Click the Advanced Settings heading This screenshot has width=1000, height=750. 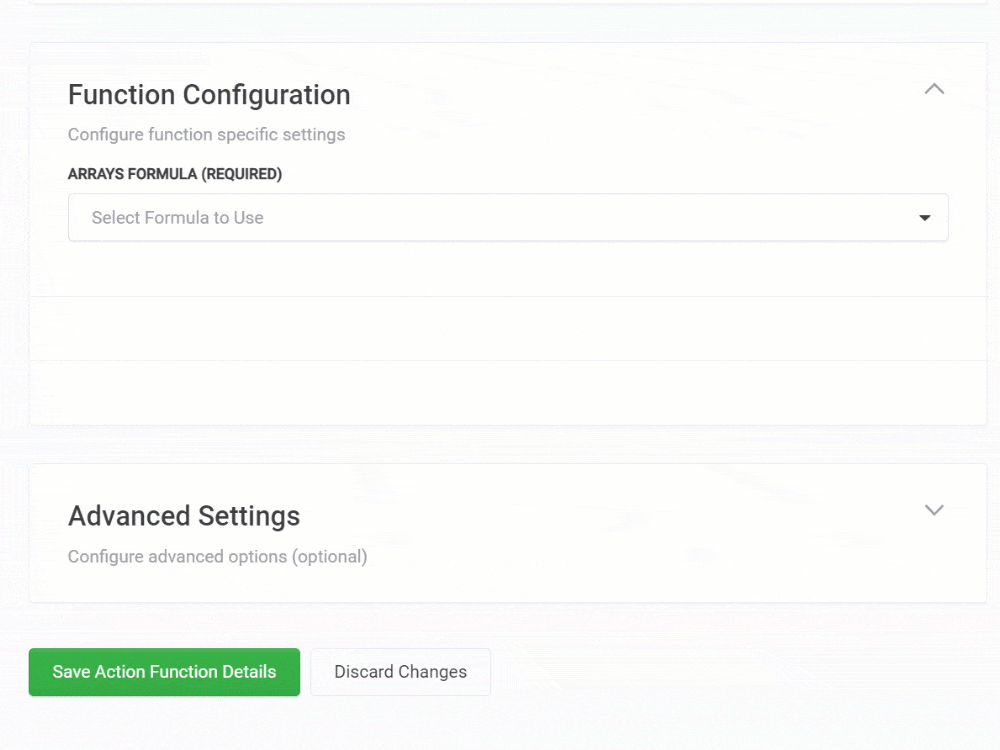(x=184, y=516)
